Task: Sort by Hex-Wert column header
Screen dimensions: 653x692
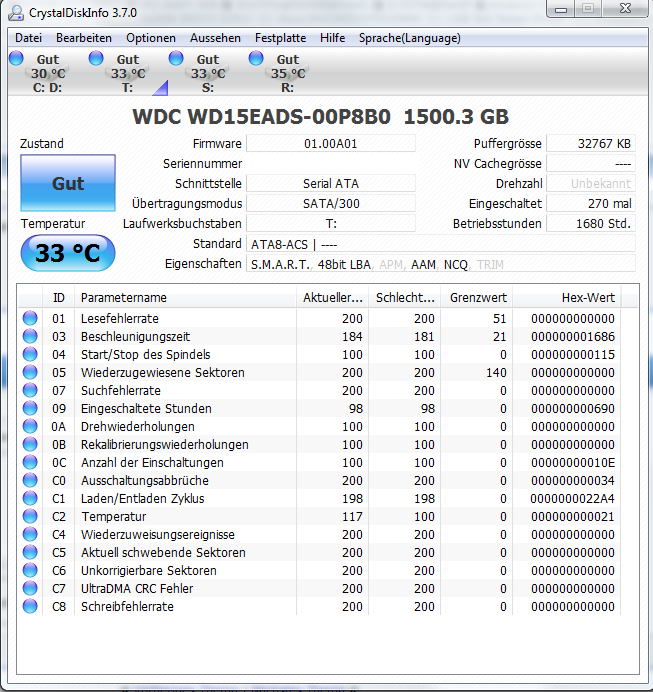Action: click(x=567, y=298)
